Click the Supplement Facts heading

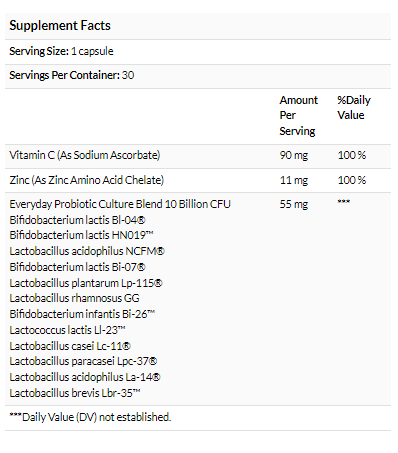coord(60,26)
